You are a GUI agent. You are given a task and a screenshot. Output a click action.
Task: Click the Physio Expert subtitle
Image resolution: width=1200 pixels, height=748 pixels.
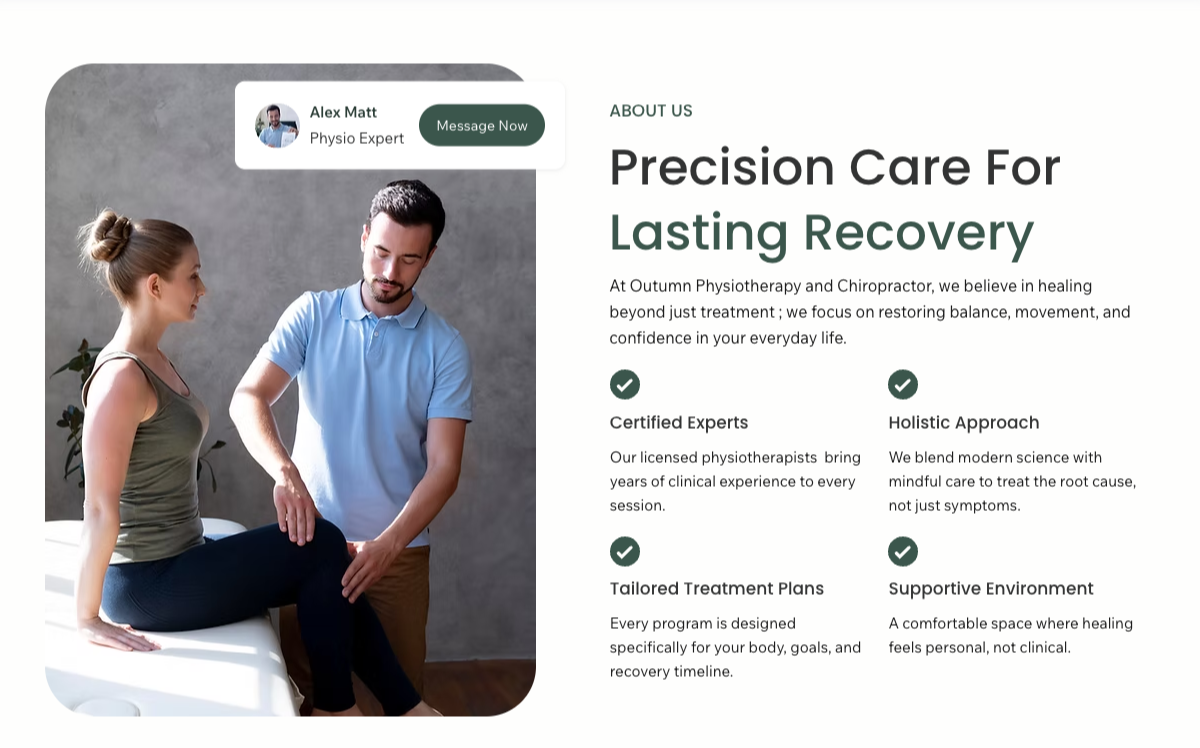coord(357,138)
